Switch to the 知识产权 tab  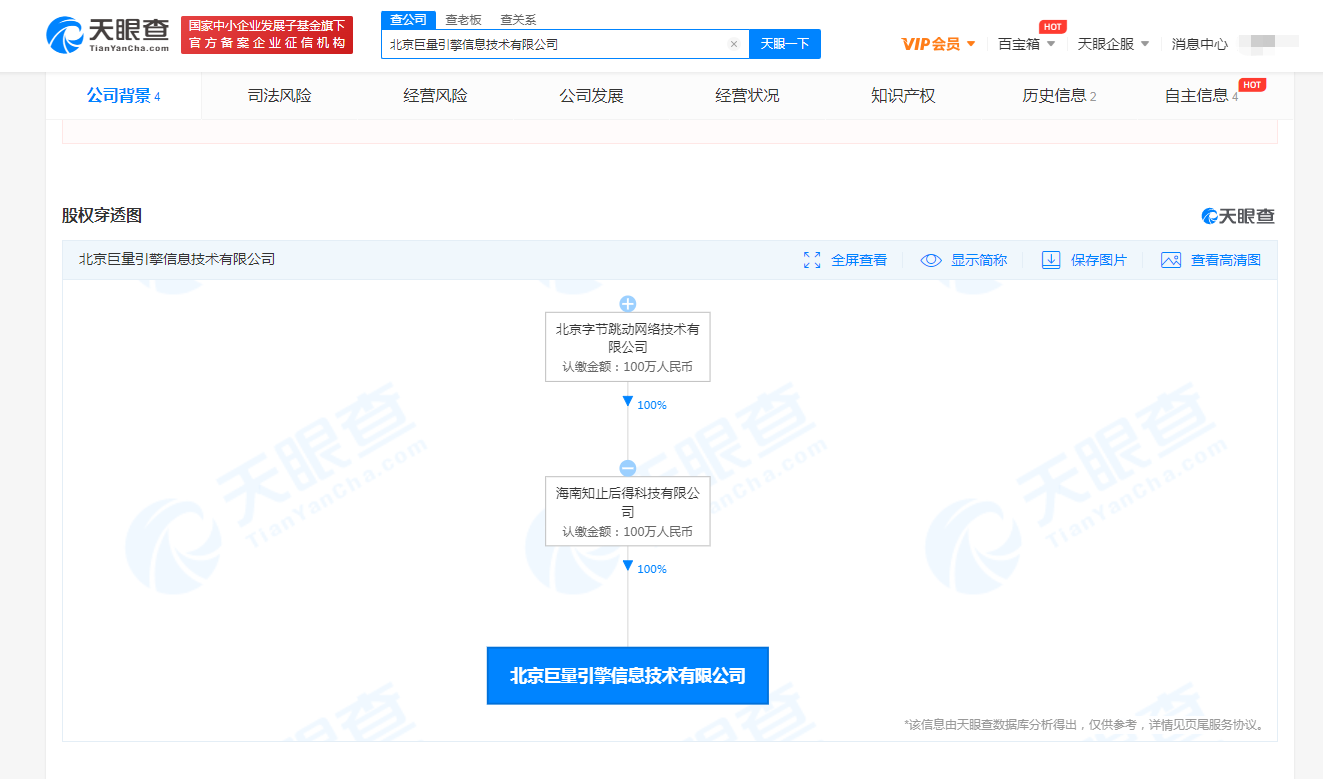click(903, 96)
